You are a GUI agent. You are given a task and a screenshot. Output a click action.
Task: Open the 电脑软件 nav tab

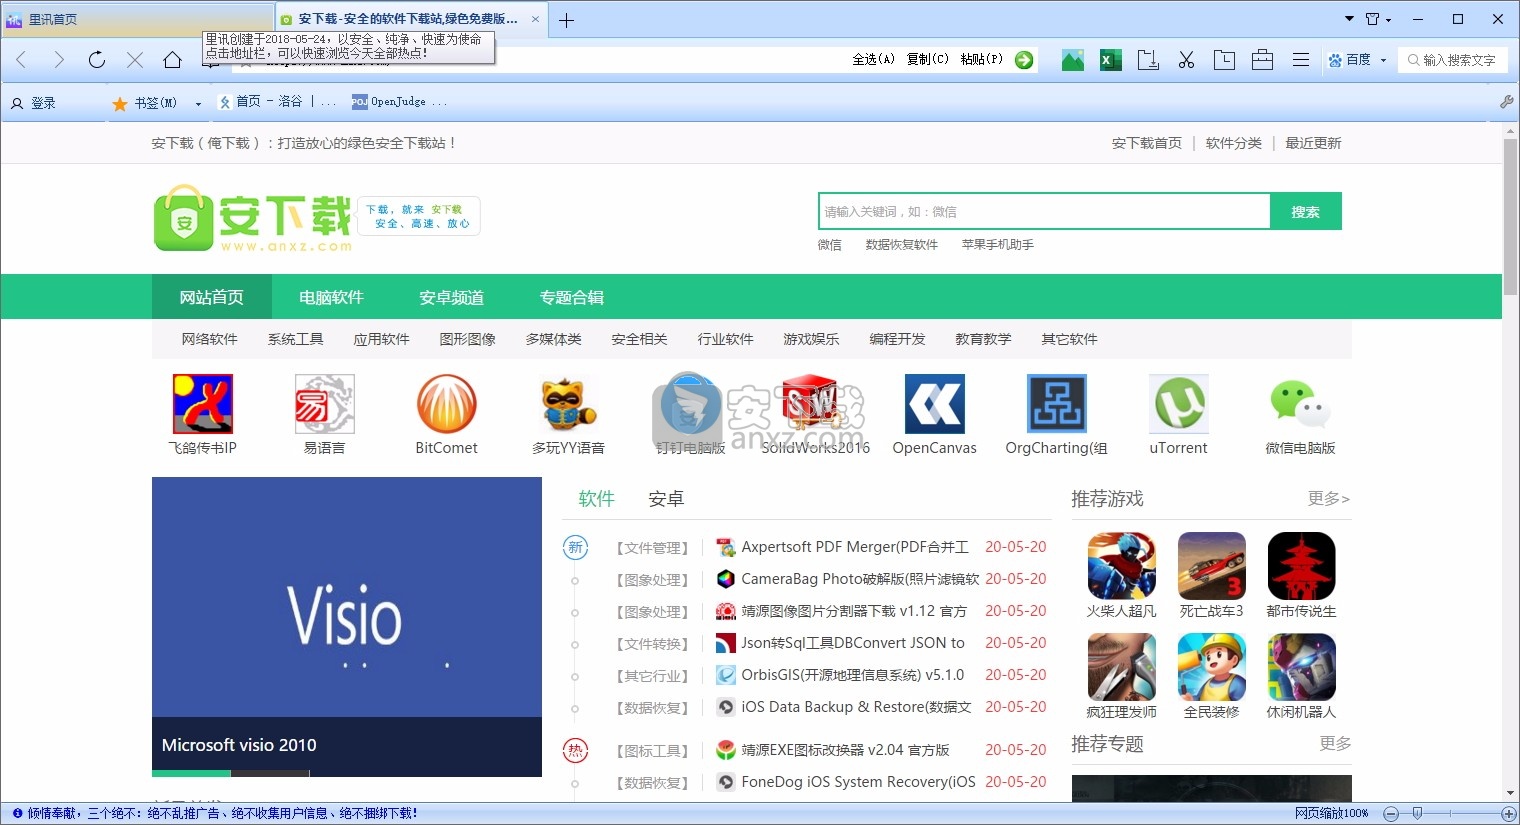(331, 297)
